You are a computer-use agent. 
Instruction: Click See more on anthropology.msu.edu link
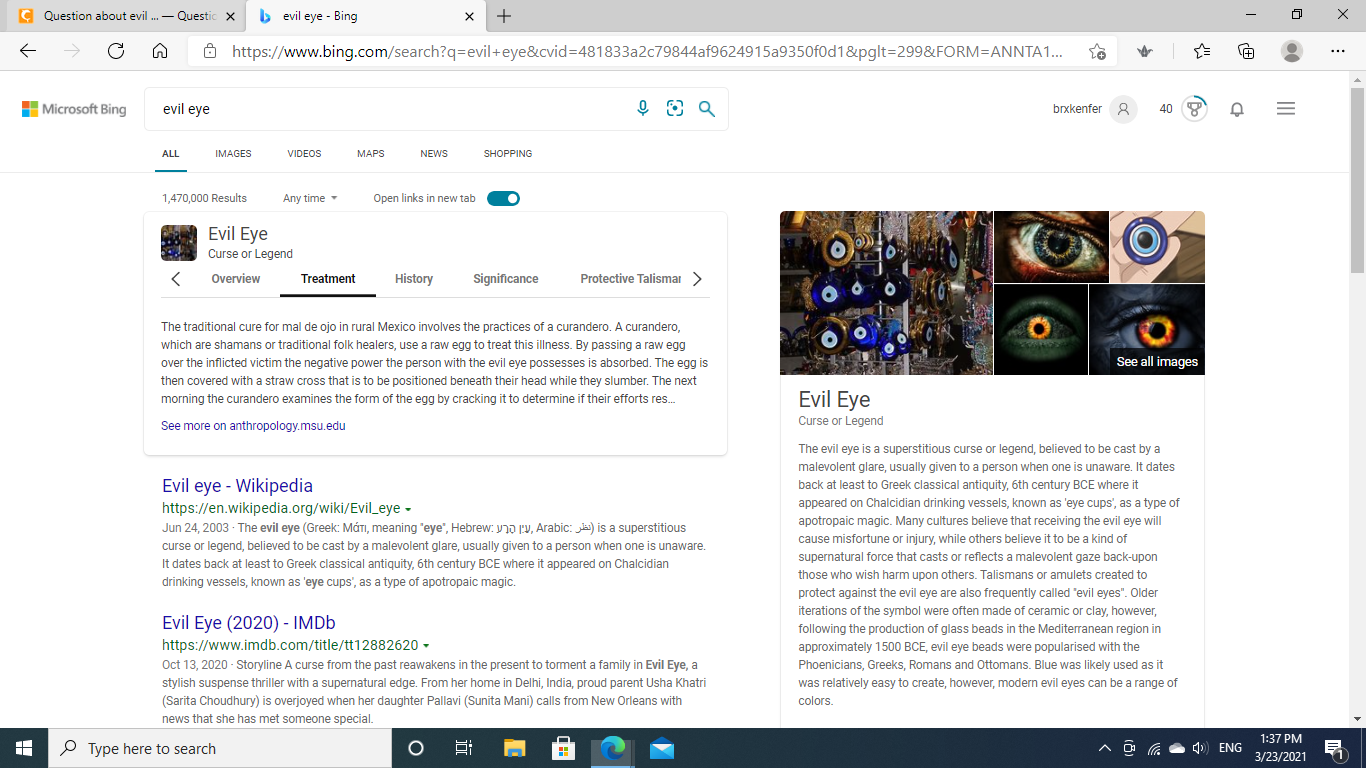(253, 426)
